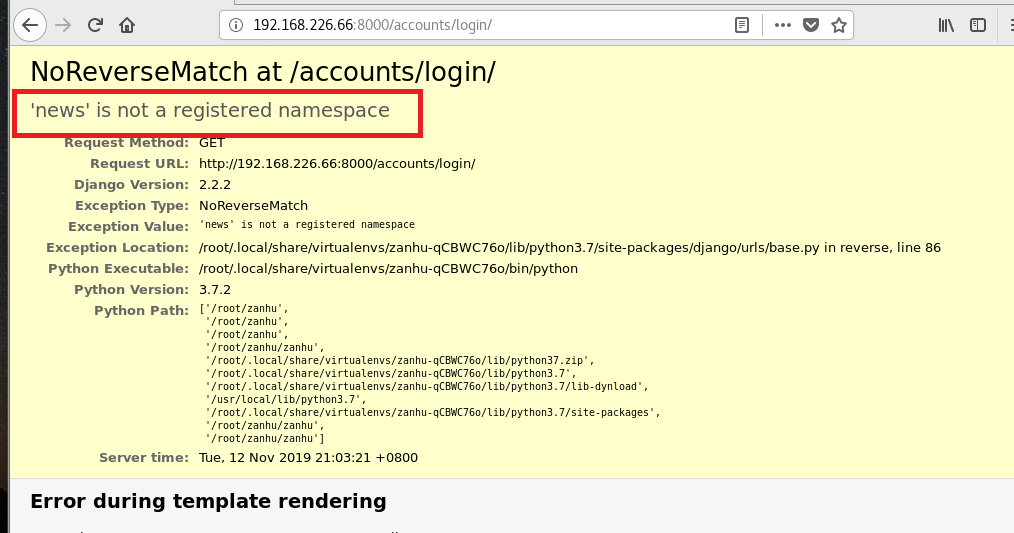The height and width of the screenshot is (533, 1014).
Task: Open the browser home page
Action: (127, 25)
